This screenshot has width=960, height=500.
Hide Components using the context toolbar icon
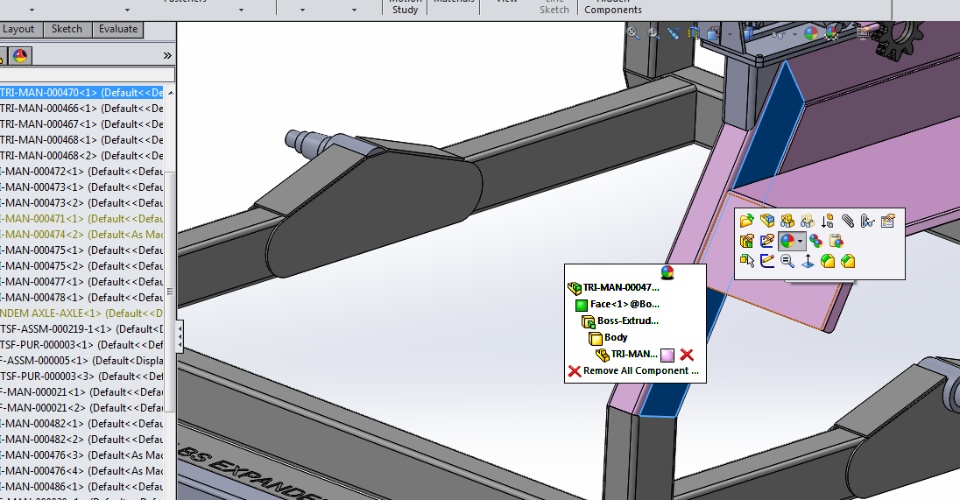[x=787, y=221]
